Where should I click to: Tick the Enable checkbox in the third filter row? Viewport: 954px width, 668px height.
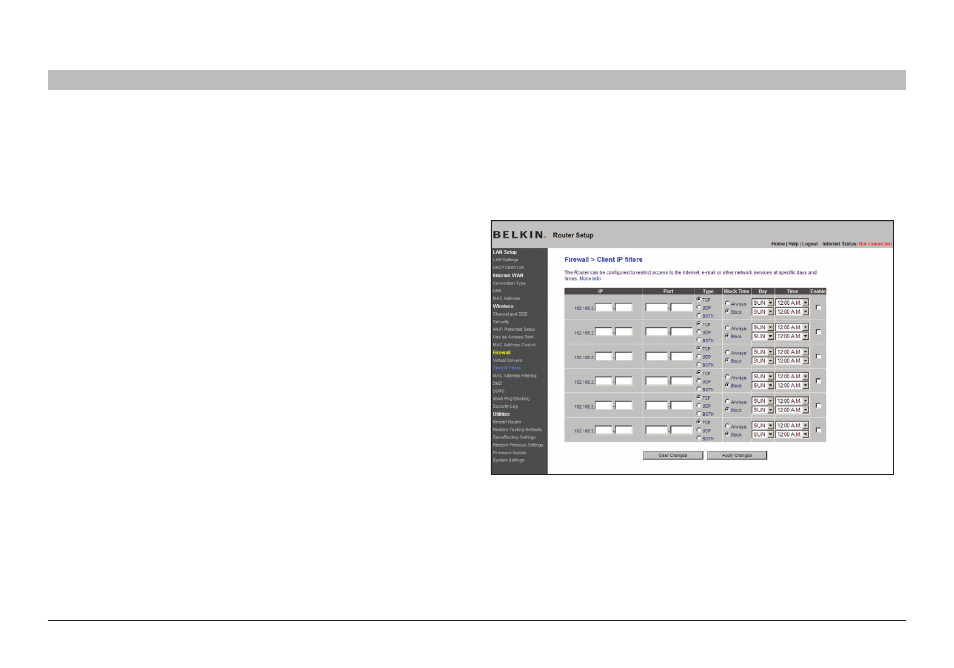818,357
